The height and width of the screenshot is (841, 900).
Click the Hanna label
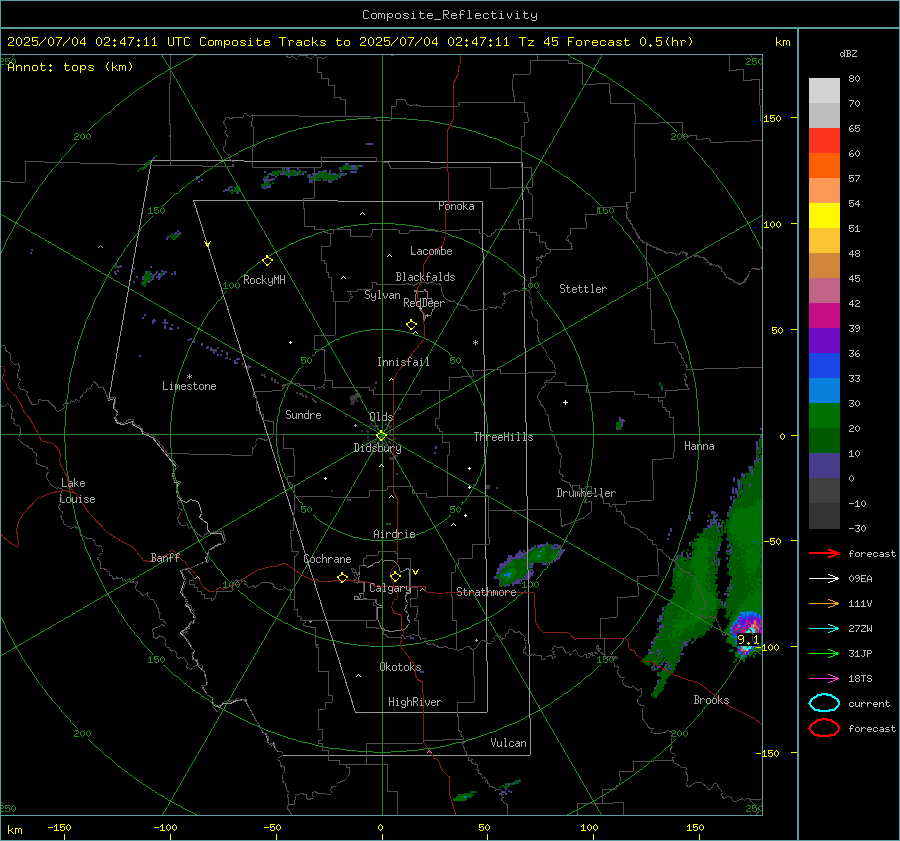click(x=699, y=446)
